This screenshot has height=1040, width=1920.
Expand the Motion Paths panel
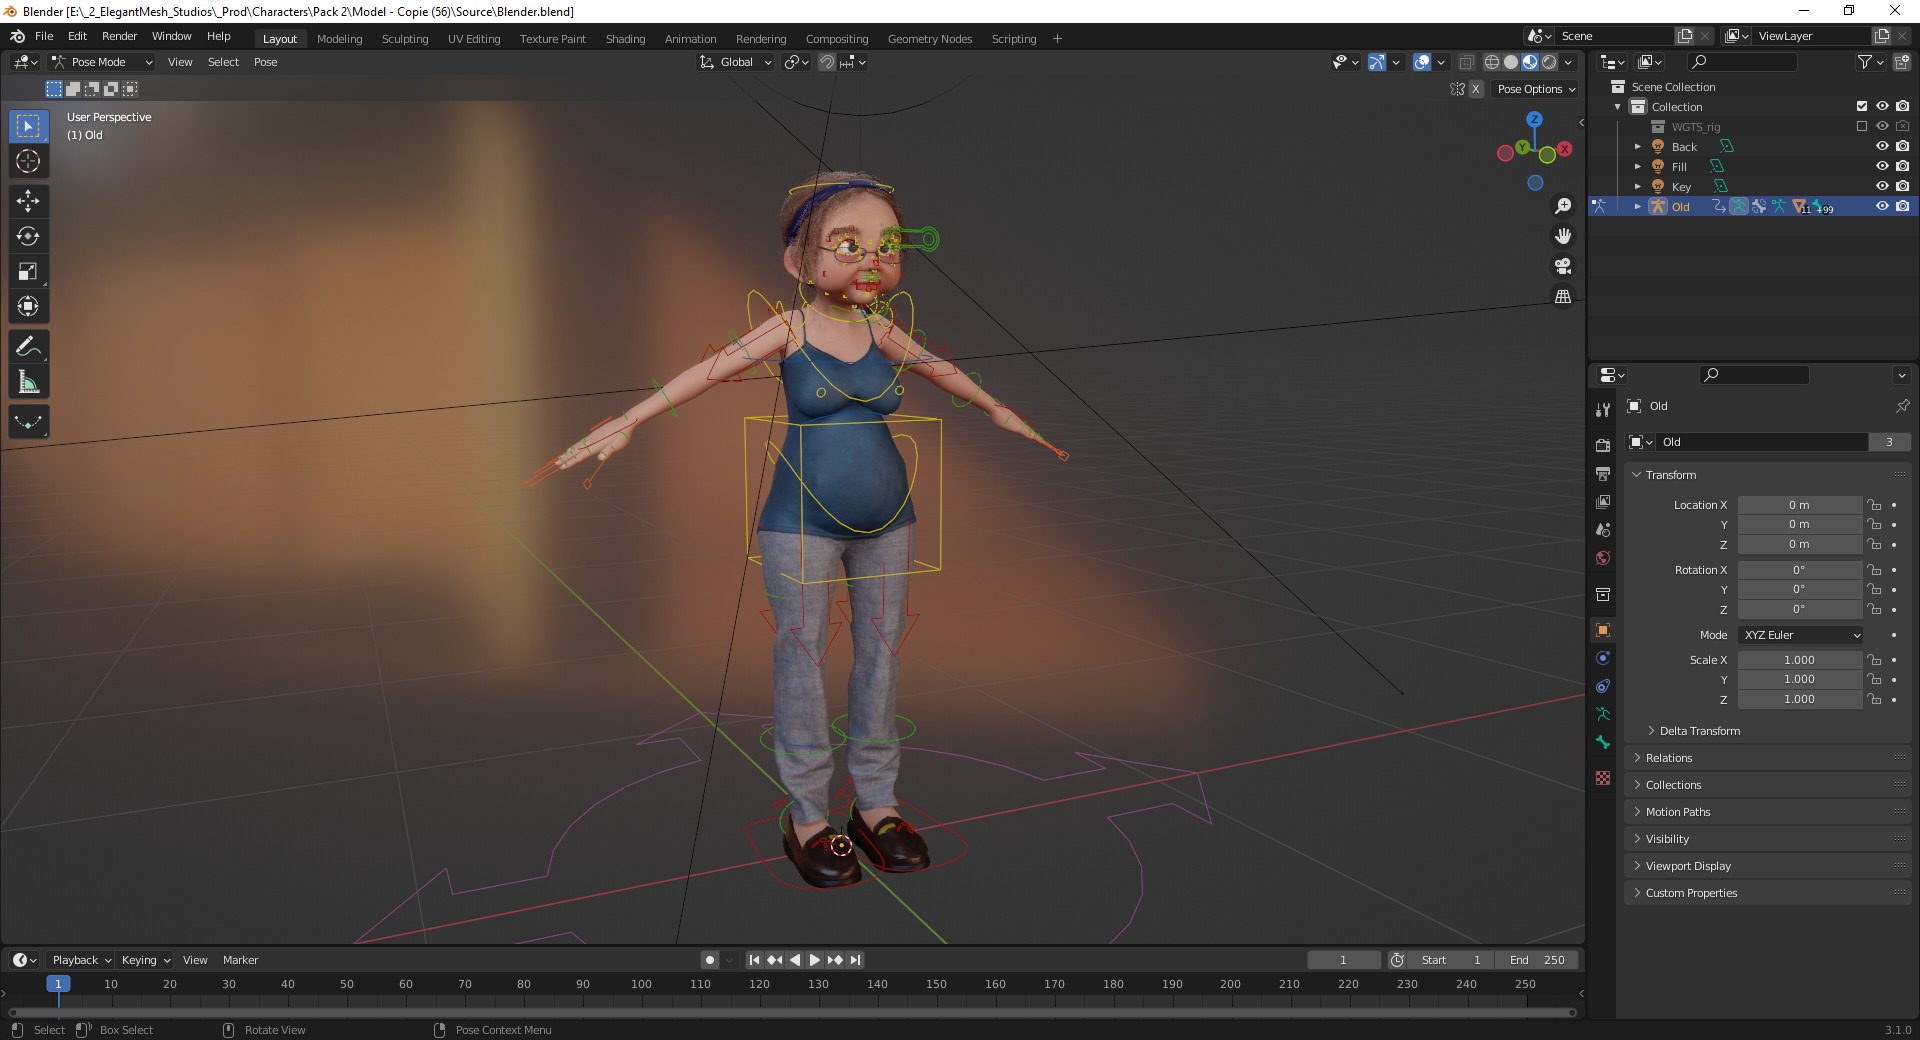1678,812
